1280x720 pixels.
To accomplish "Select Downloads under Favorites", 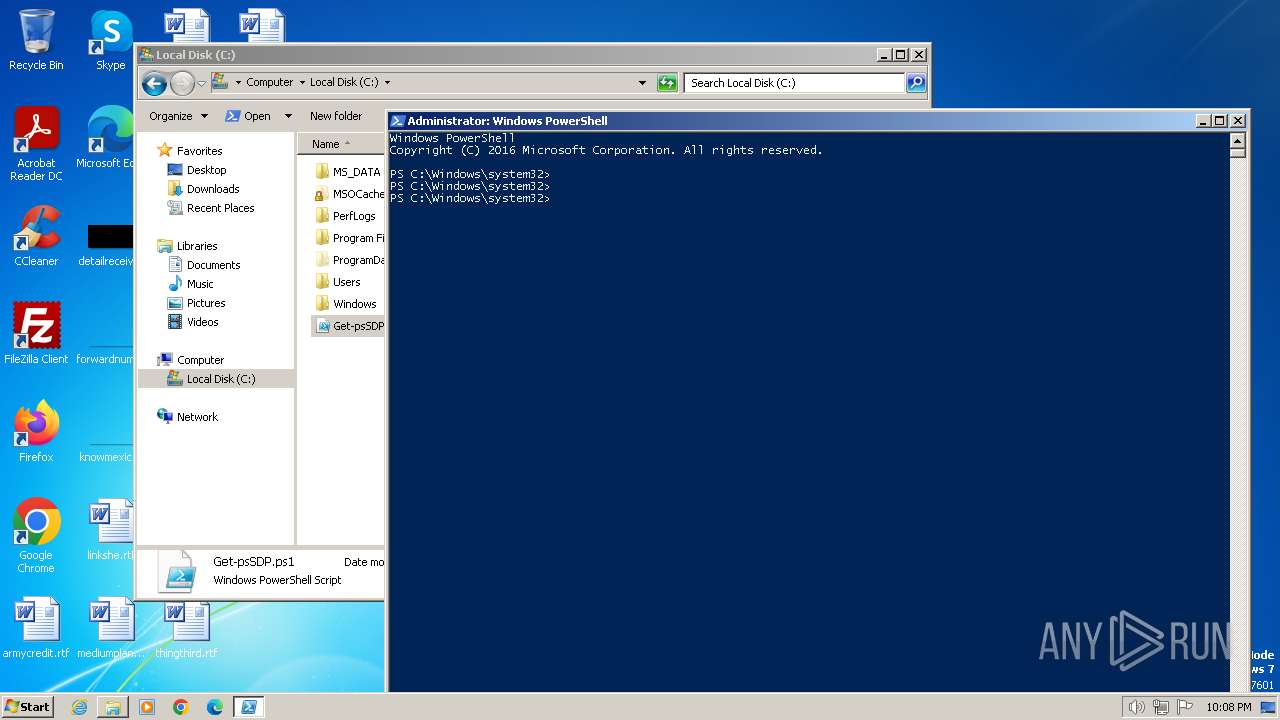I will 213,189.
